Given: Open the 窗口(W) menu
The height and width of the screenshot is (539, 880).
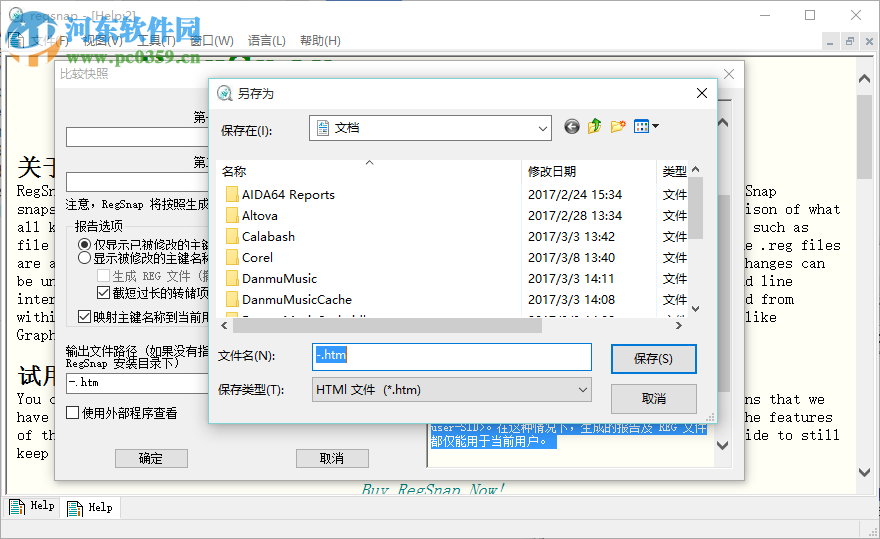Looking at the screenshot, I should (x=212, y=41).
